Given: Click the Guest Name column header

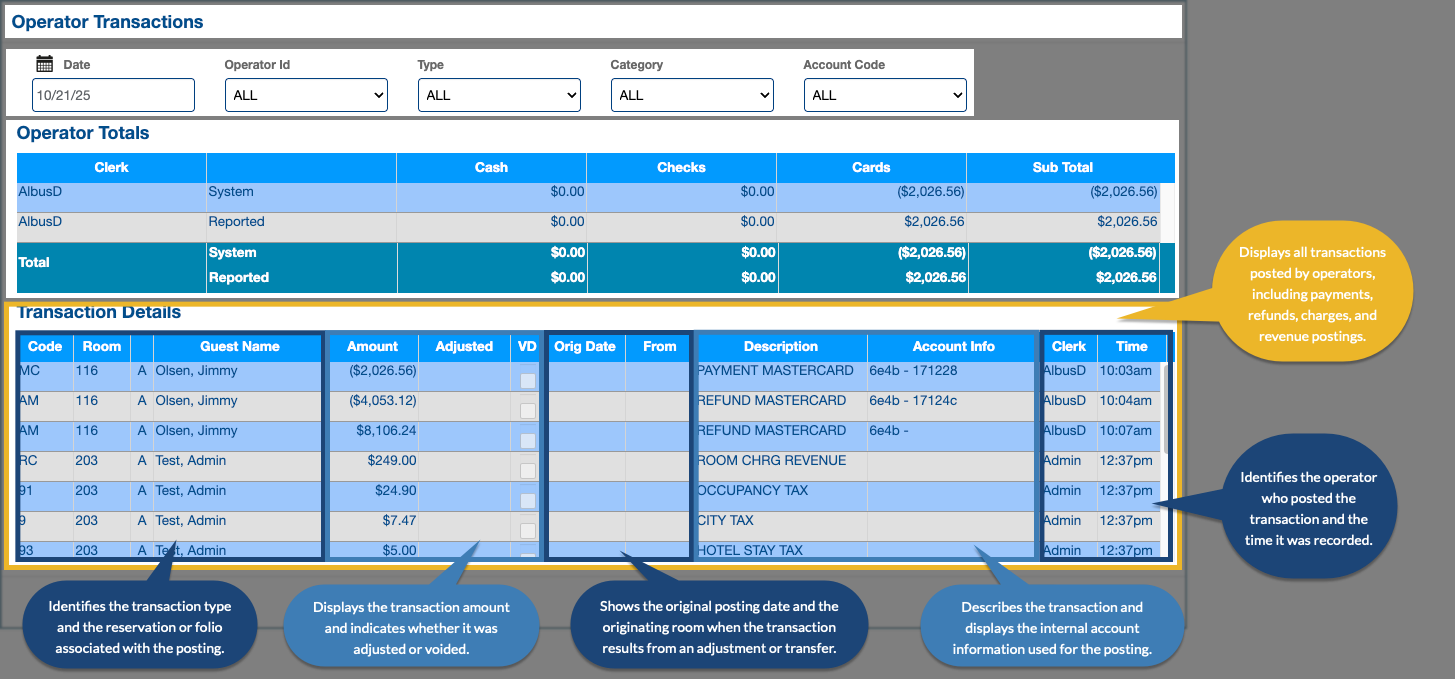Looking at the screenshot, I should [239, 346].
